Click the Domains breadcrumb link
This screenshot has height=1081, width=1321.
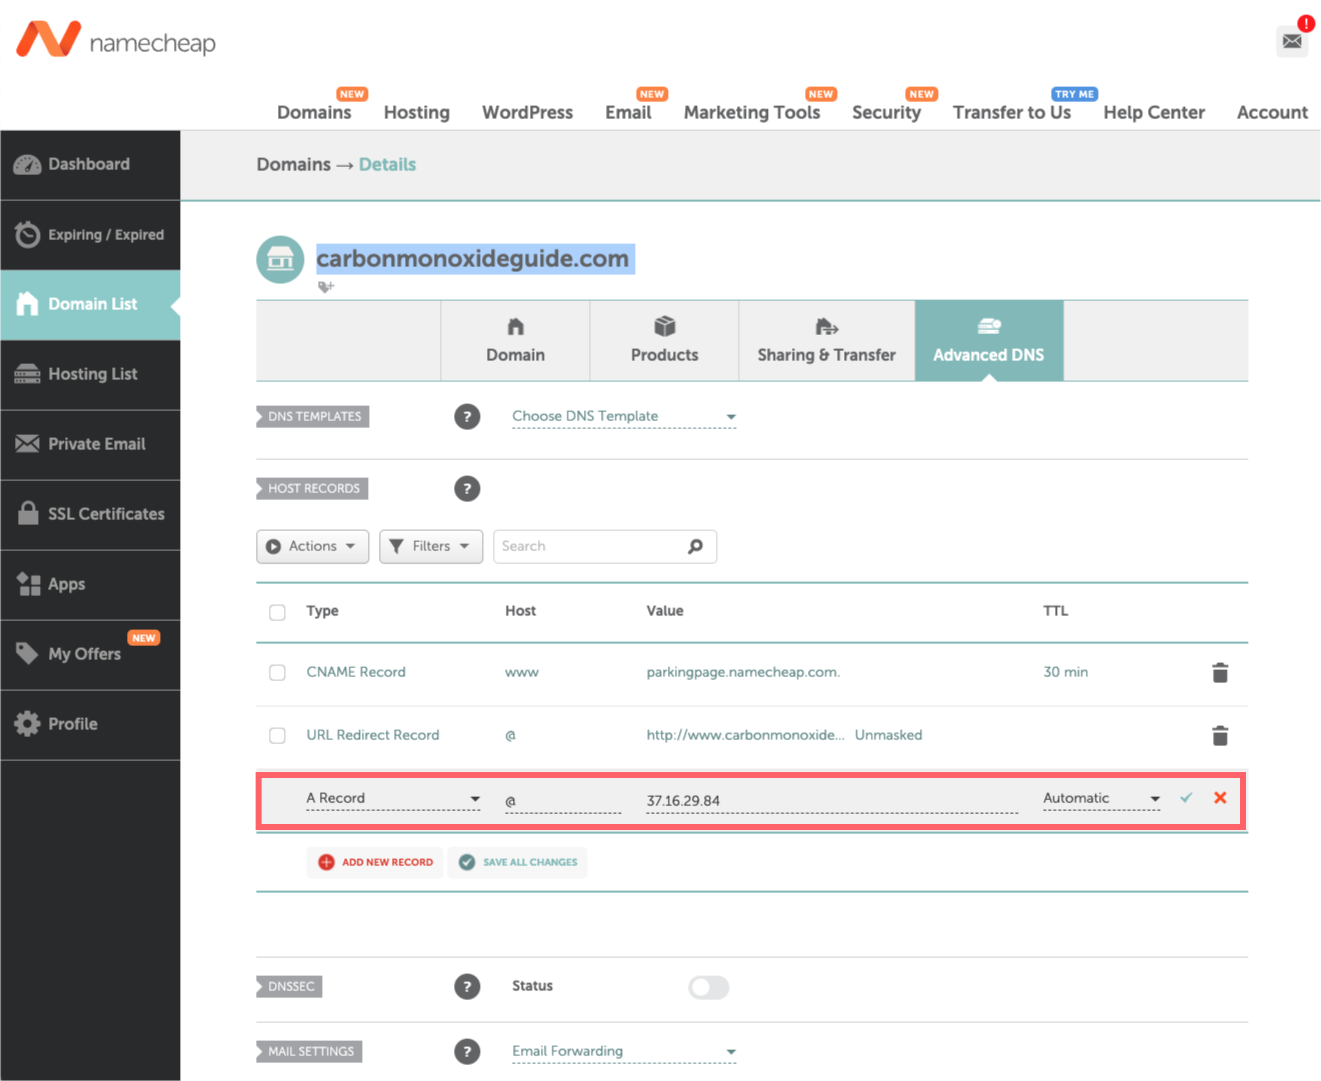(293, 165)
